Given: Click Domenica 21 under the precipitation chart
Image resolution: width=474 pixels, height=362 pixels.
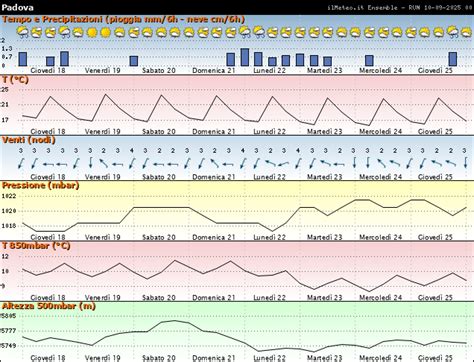Looking at the screenshot, I should pos(214,71).
